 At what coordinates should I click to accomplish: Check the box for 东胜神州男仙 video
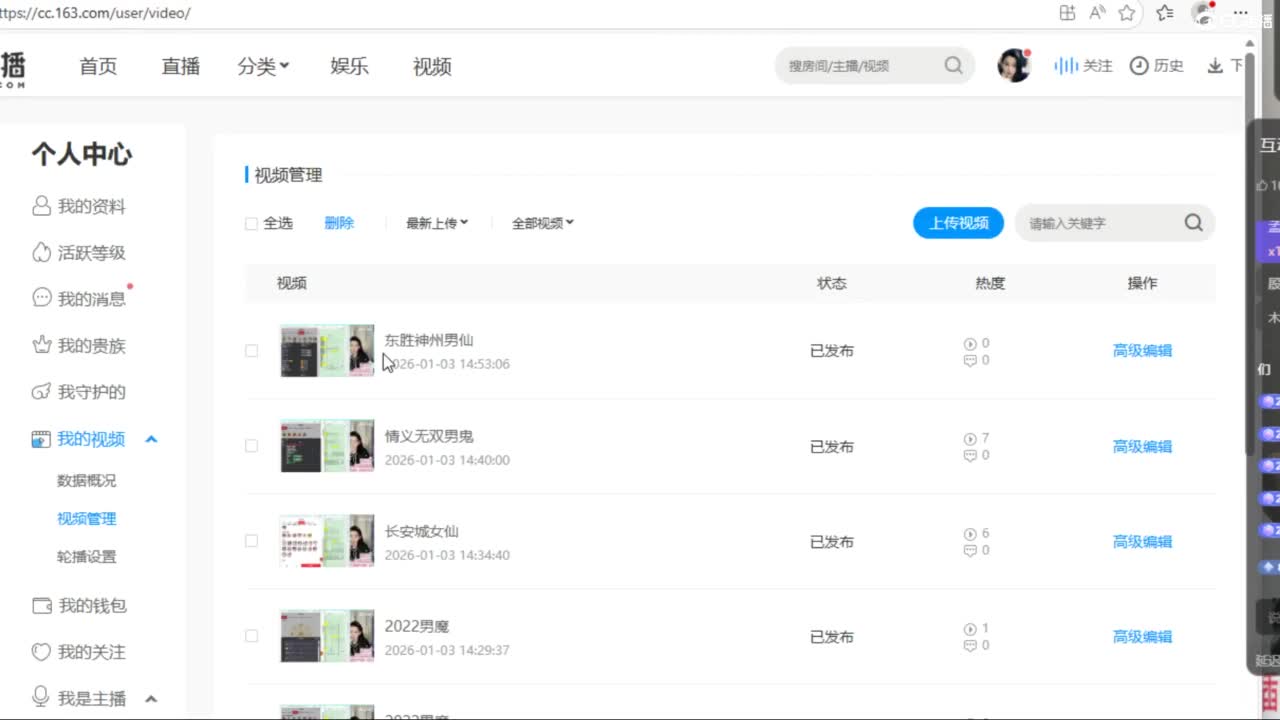(251, 351)
